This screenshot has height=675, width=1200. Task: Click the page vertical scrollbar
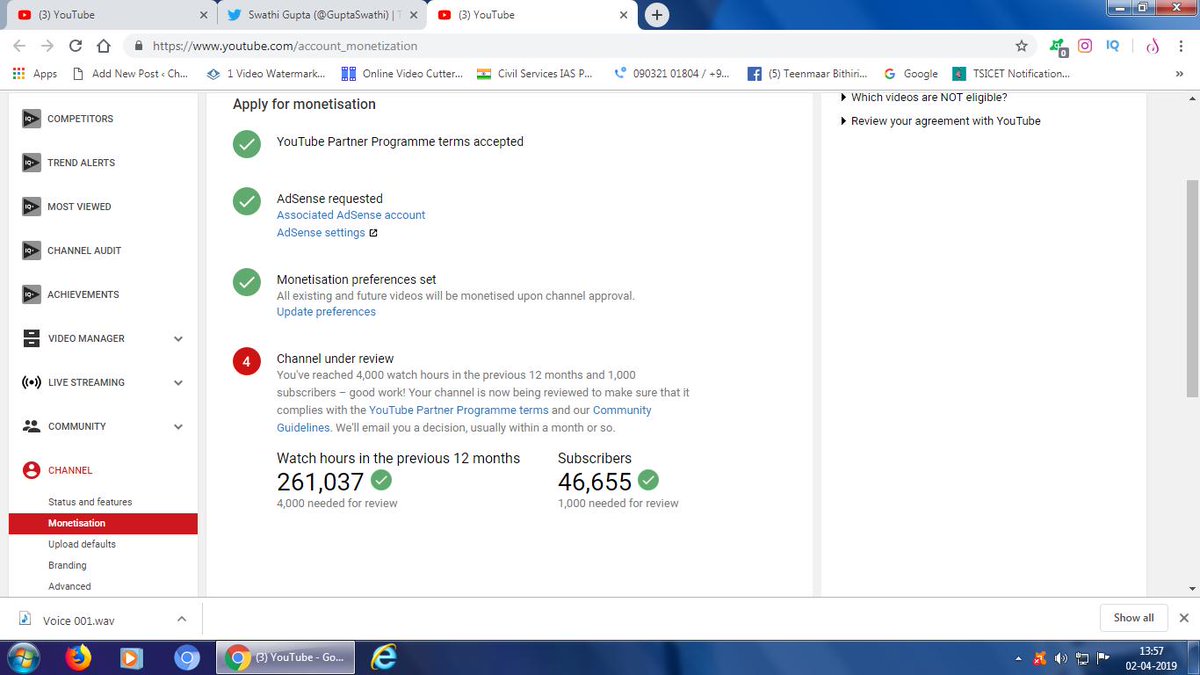click(1192, 288)
